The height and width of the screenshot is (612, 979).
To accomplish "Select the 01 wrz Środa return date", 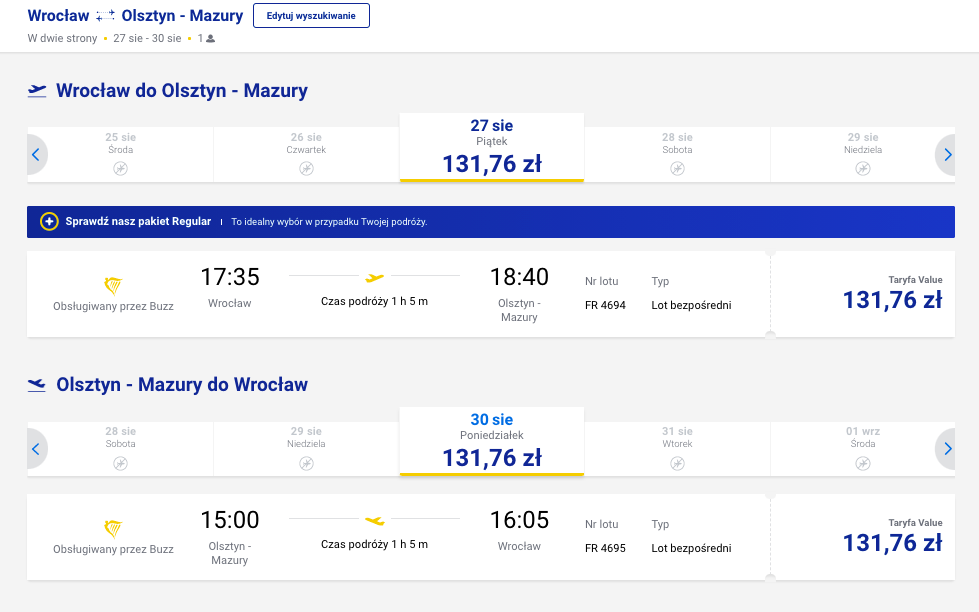I will point(863,448).
